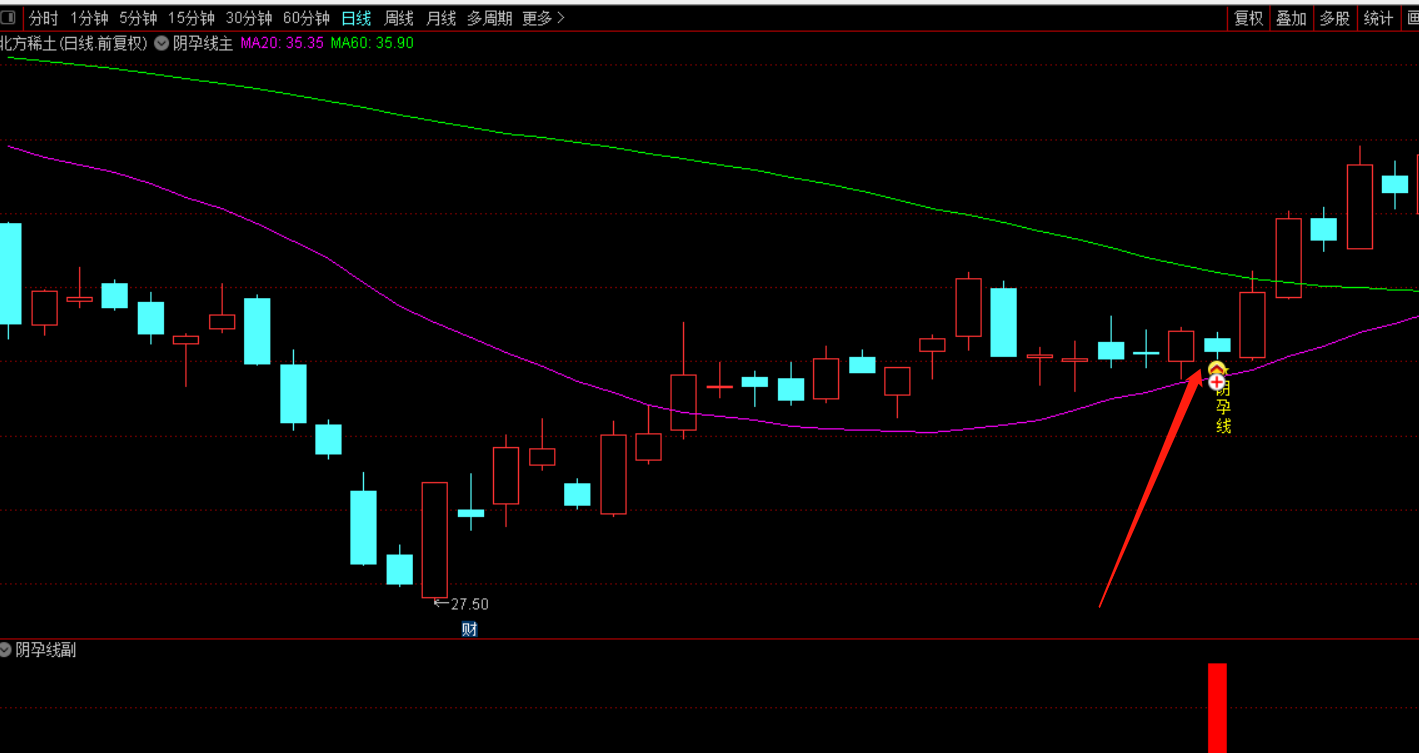This screenshot has height=753, width=1419.
Task: Open the 阴孕线副 indicator dropdown arrow
Action: click(x=6, y=650)
